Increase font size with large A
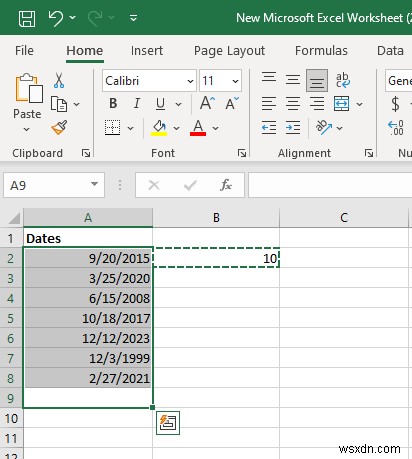 (207, 103)
